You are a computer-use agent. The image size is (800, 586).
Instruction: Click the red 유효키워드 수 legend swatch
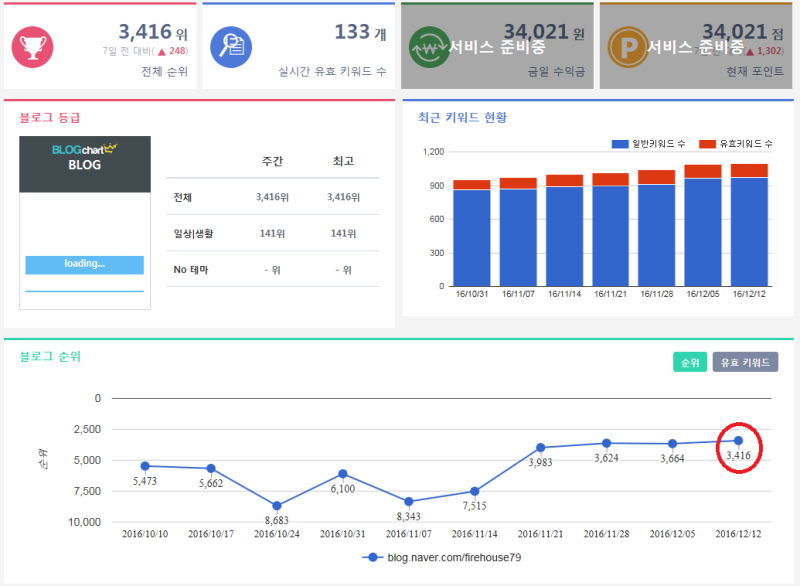707,144
